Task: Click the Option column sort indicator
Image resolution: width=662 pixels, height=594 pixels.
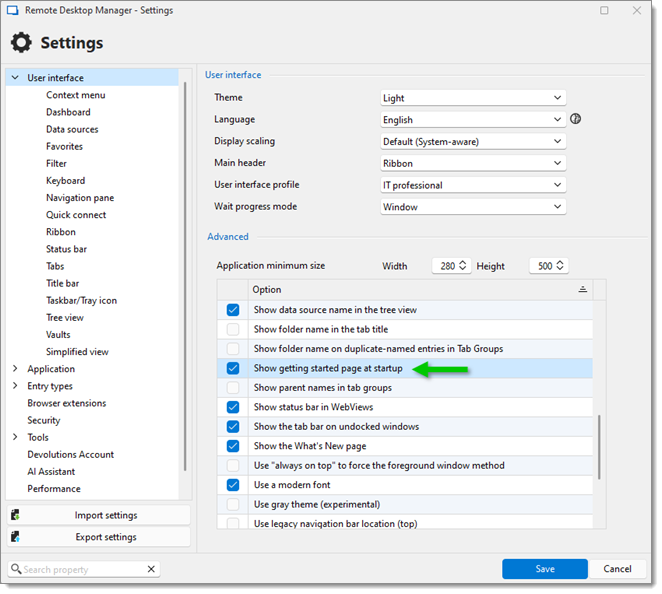Action: tap(583, 289)
